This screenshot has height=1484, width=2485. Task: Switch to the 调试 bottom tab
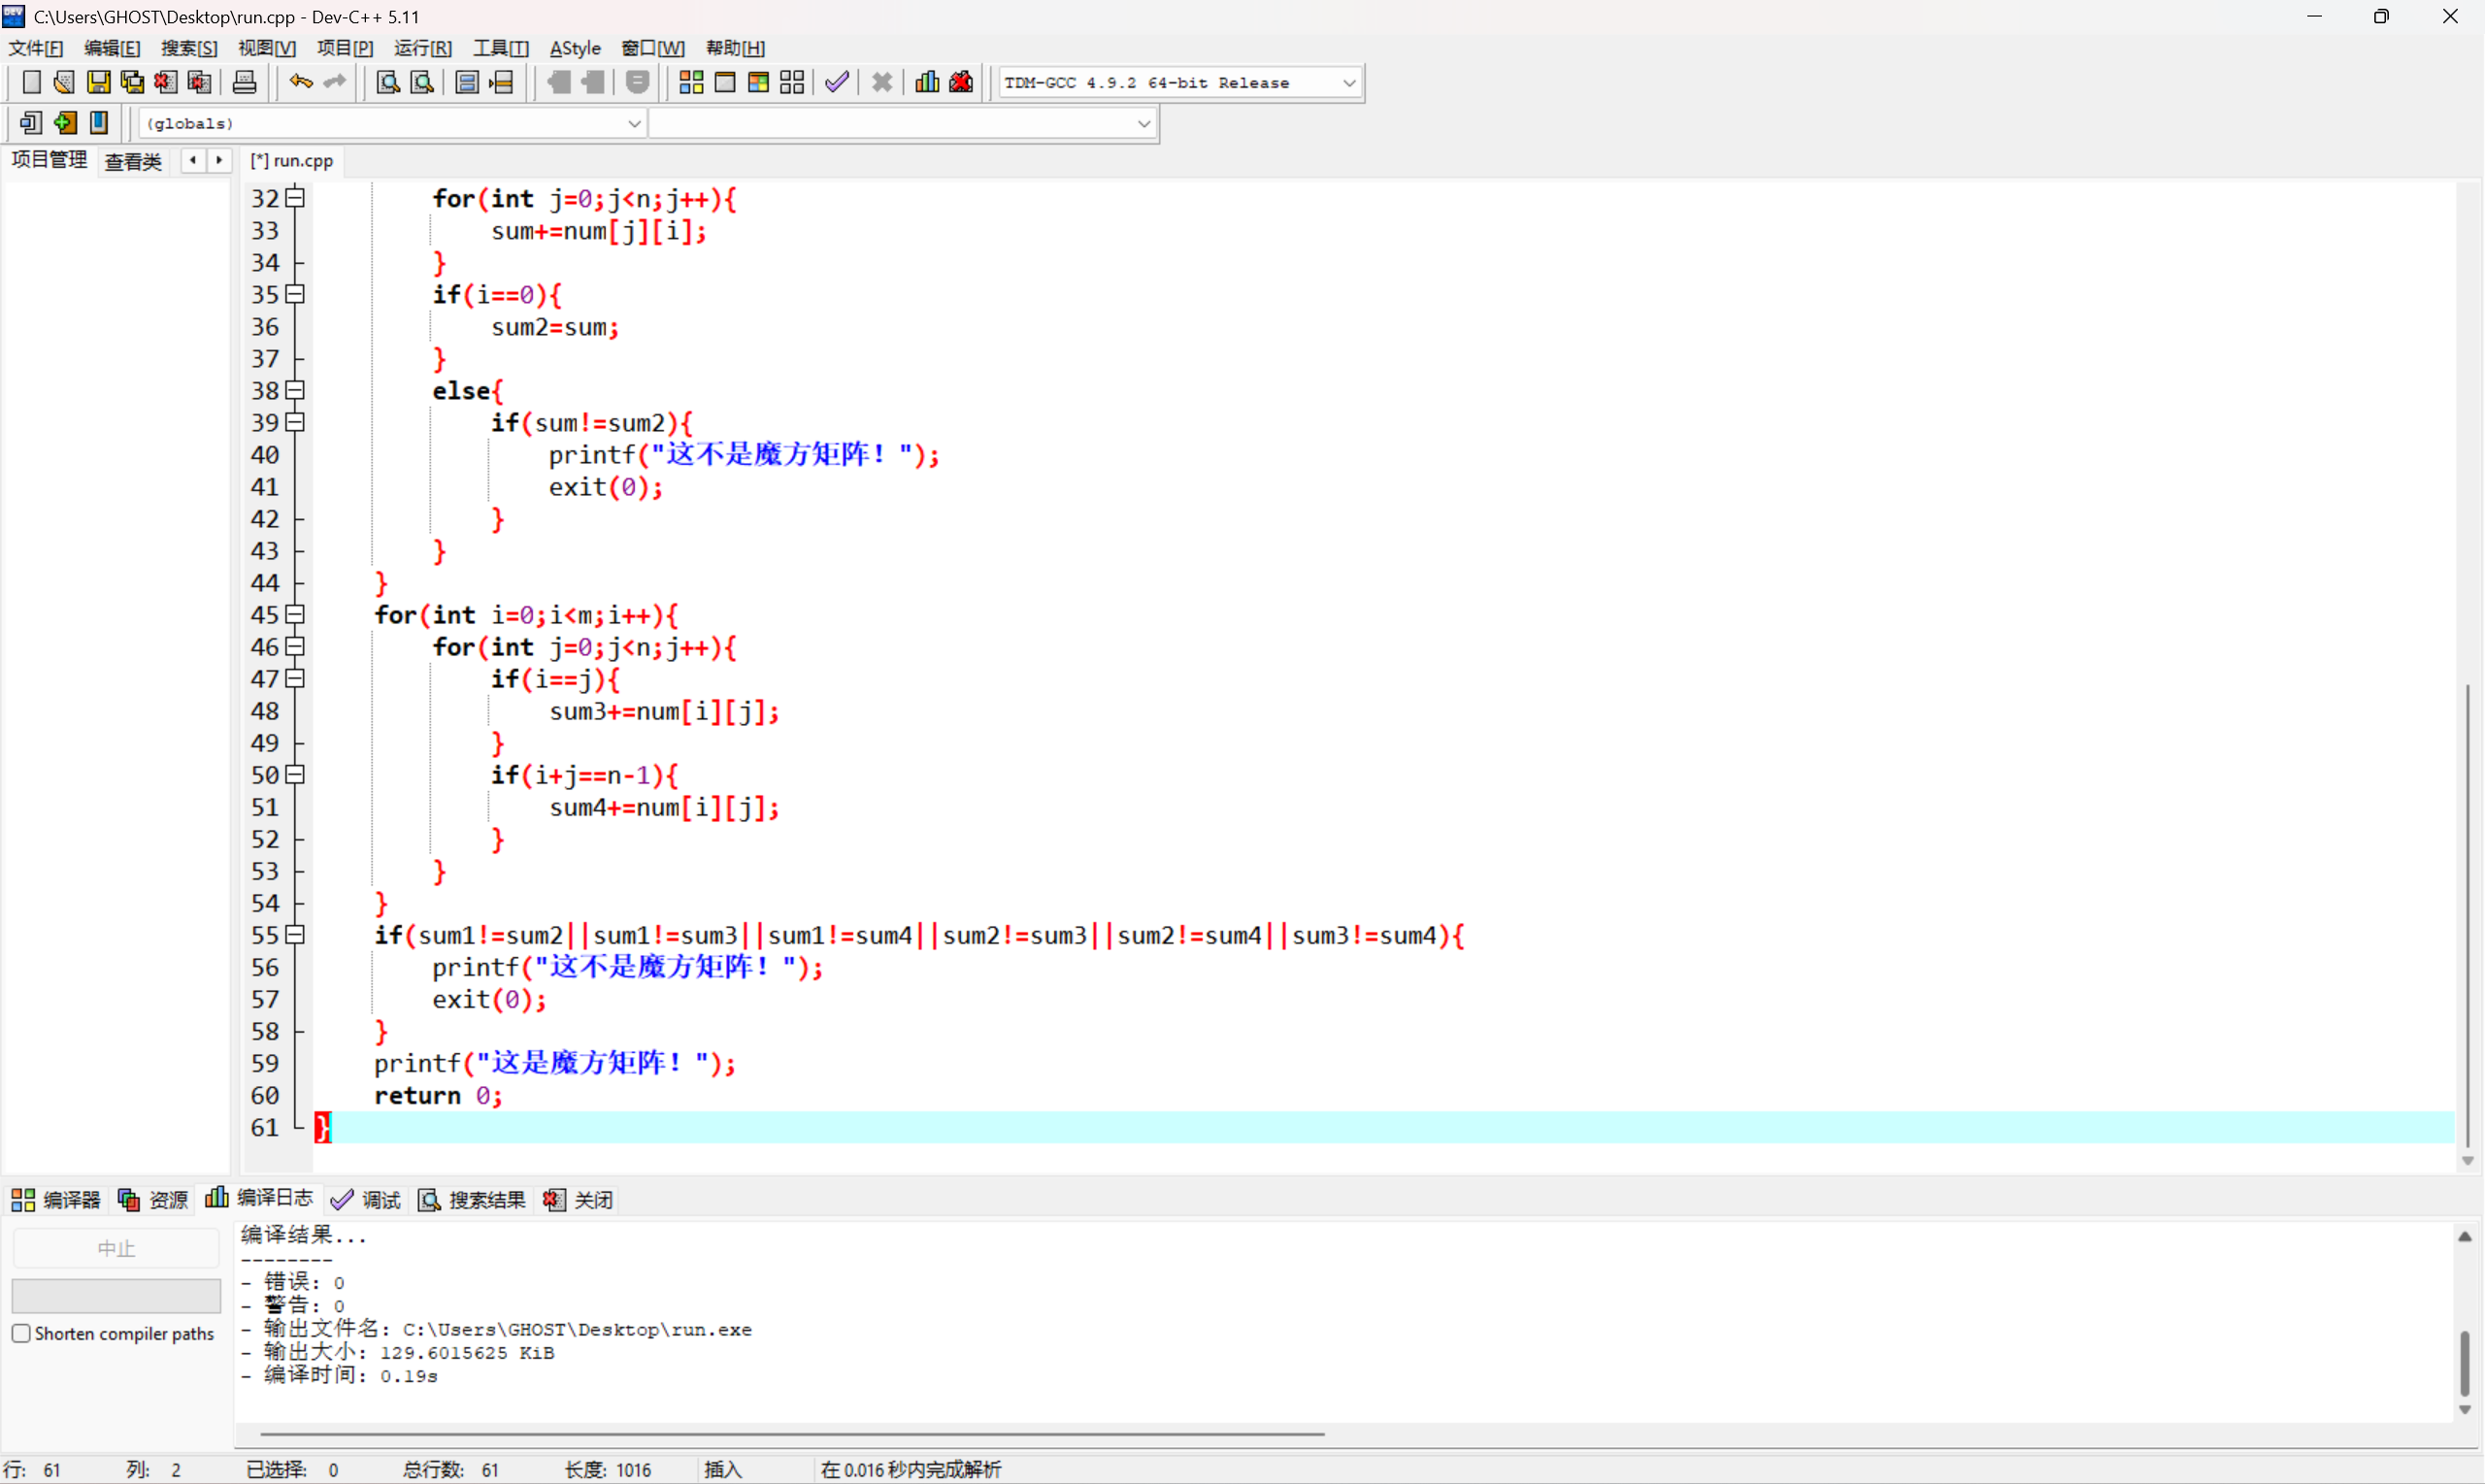tap(366, 1199)
